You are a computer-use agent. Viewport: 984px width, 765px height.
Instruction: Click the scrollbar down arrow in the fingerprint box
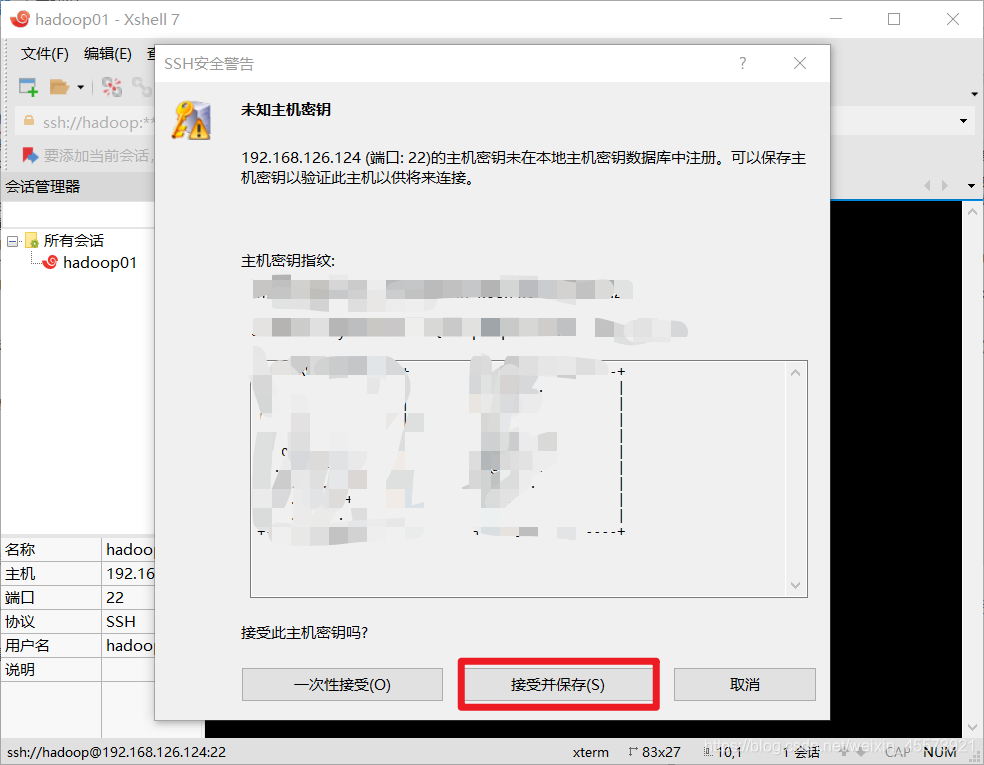795,585
